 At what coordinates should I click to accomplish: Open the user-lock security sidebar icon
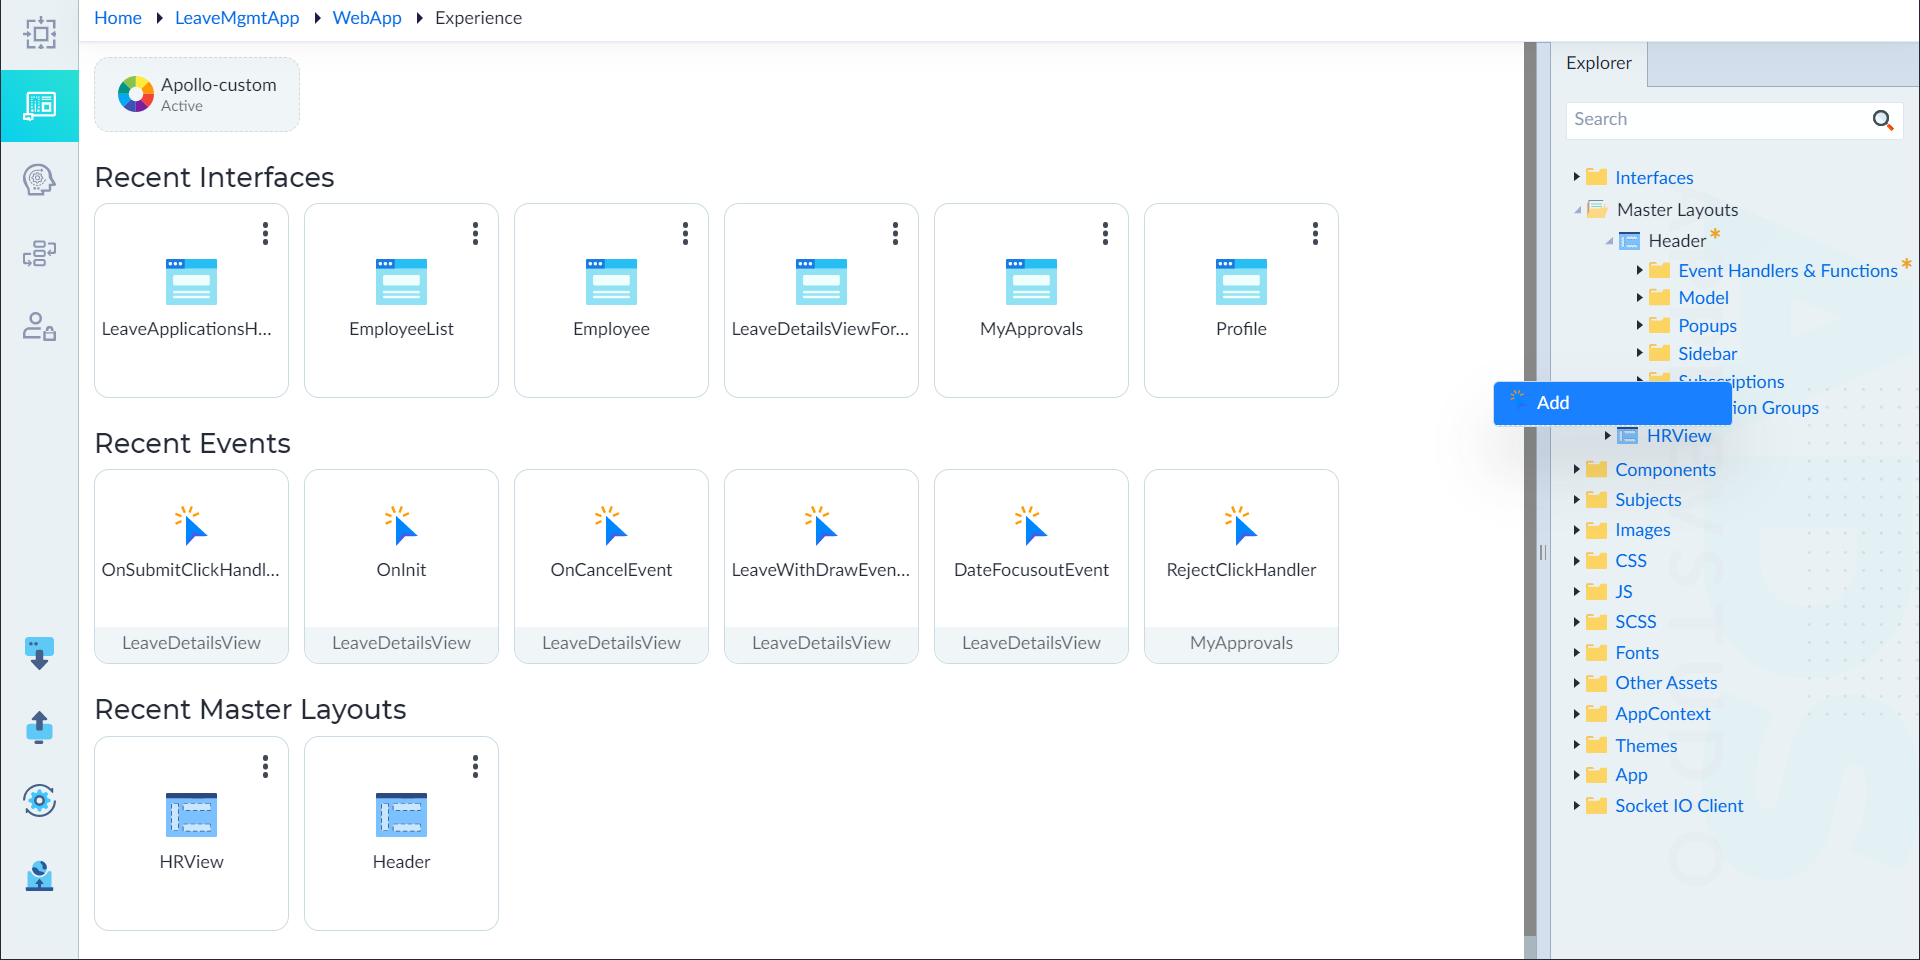pyautogui.click(x=39, y=326)
